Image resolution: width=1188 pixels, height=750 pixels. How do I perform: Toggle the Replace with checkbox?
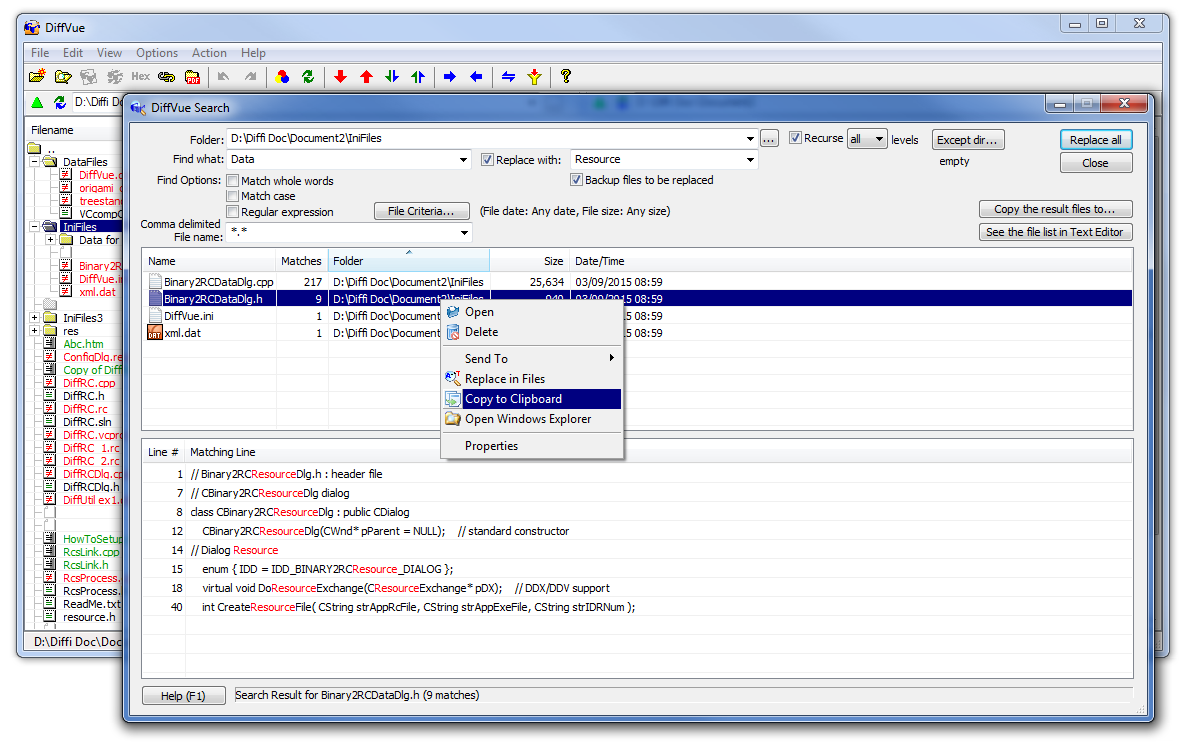[487, 160]
